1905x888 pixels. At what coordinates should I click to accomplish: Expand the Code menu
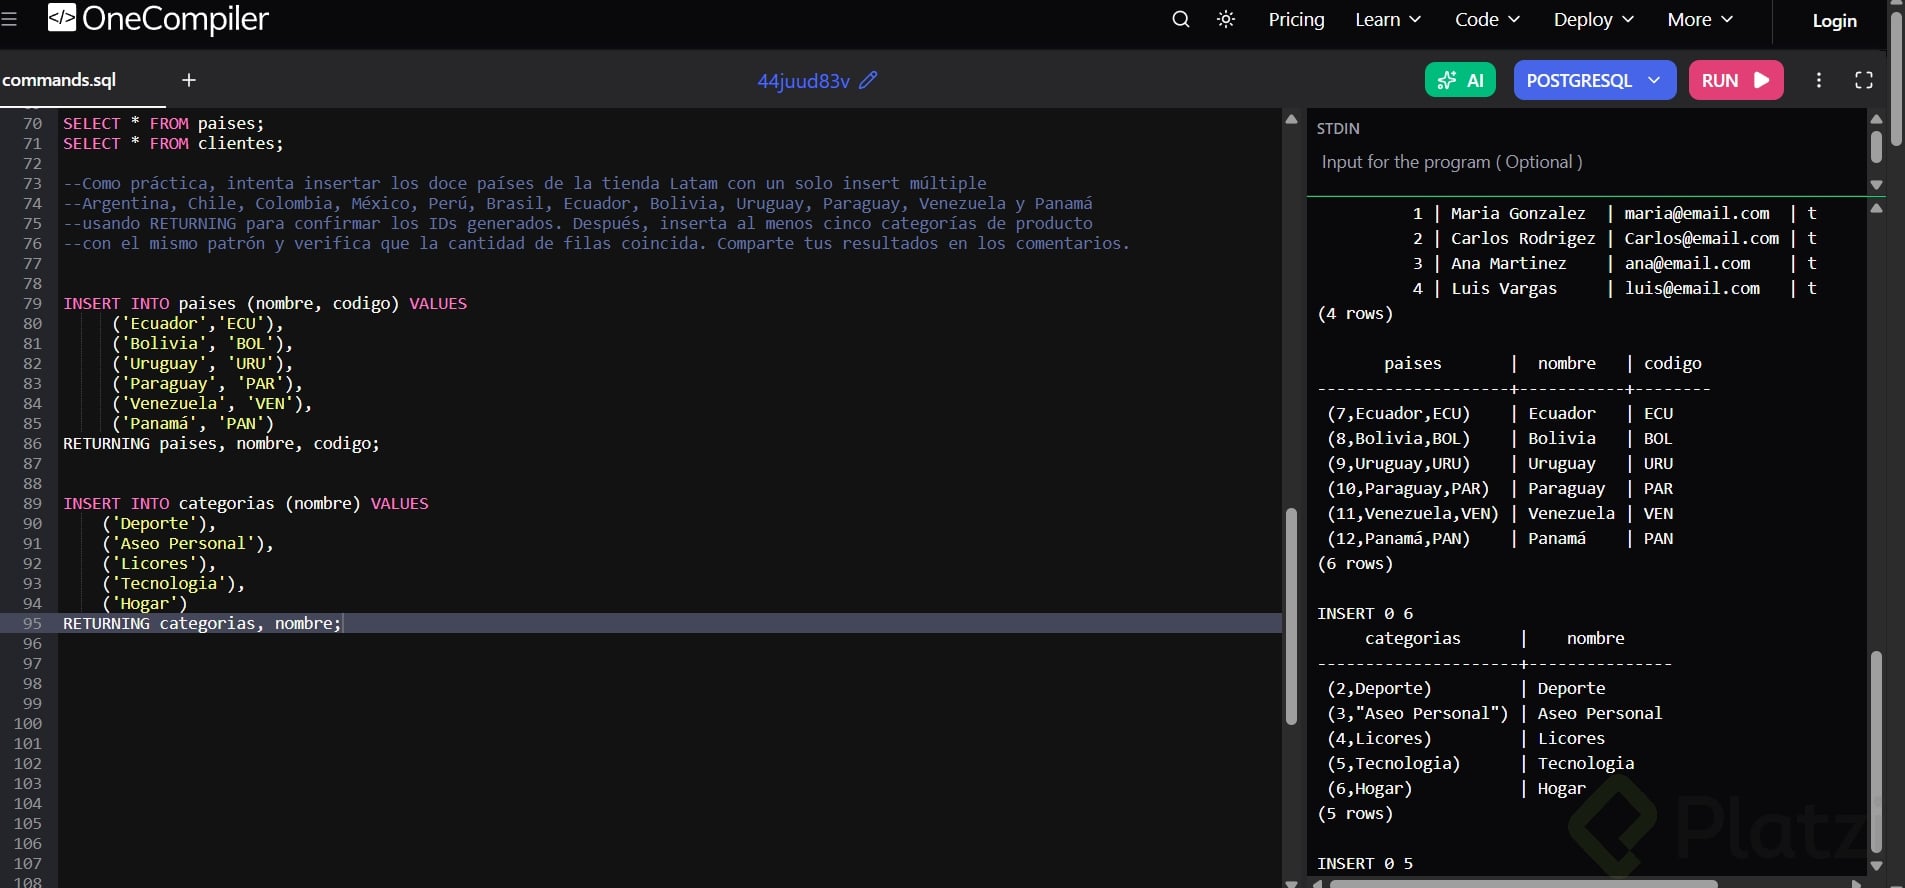[1486, 20]
